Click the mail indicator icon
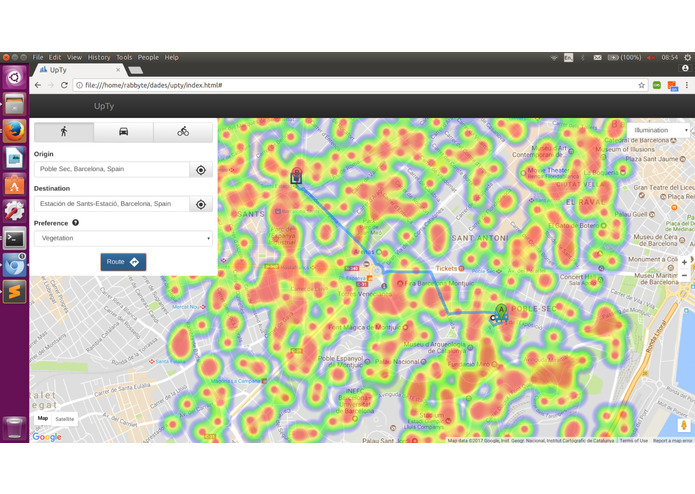This screenshot has height=494, width=695. (x=597, y=58)
